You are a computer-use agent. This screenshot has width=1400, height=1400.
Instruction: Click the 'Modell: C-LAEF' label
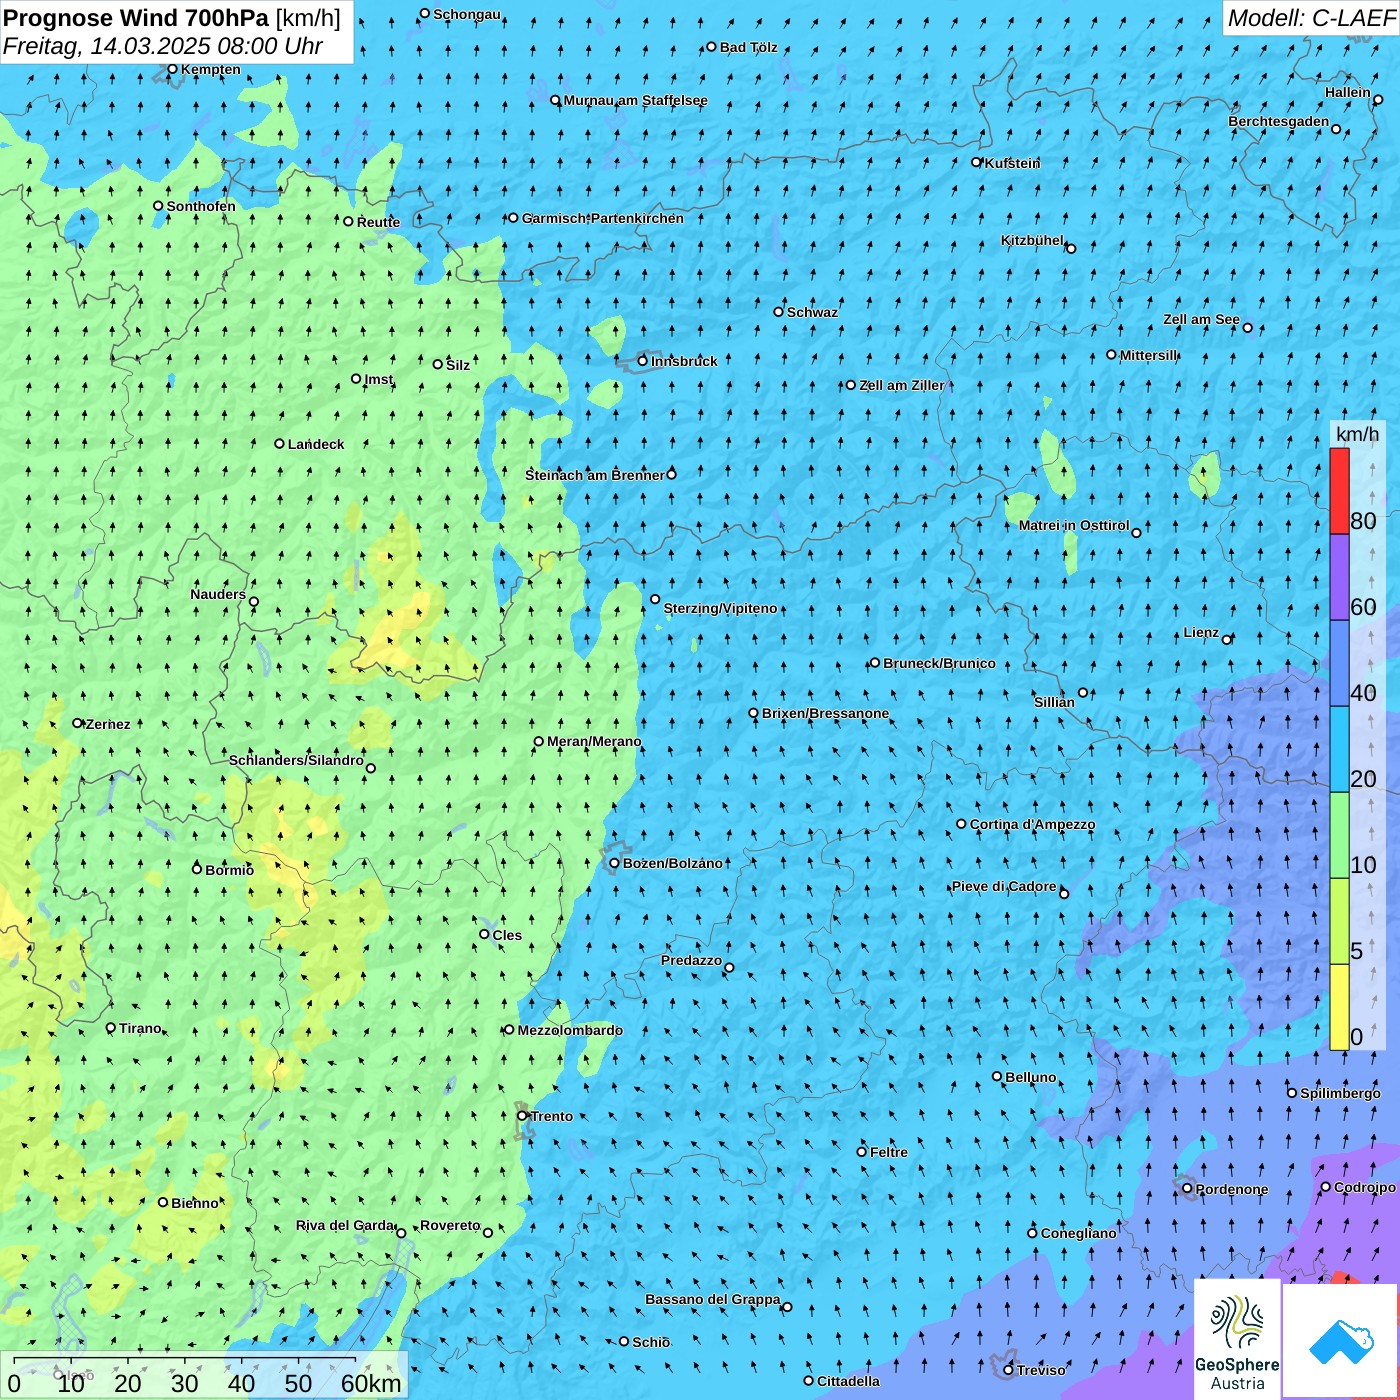click(1310, 18)
